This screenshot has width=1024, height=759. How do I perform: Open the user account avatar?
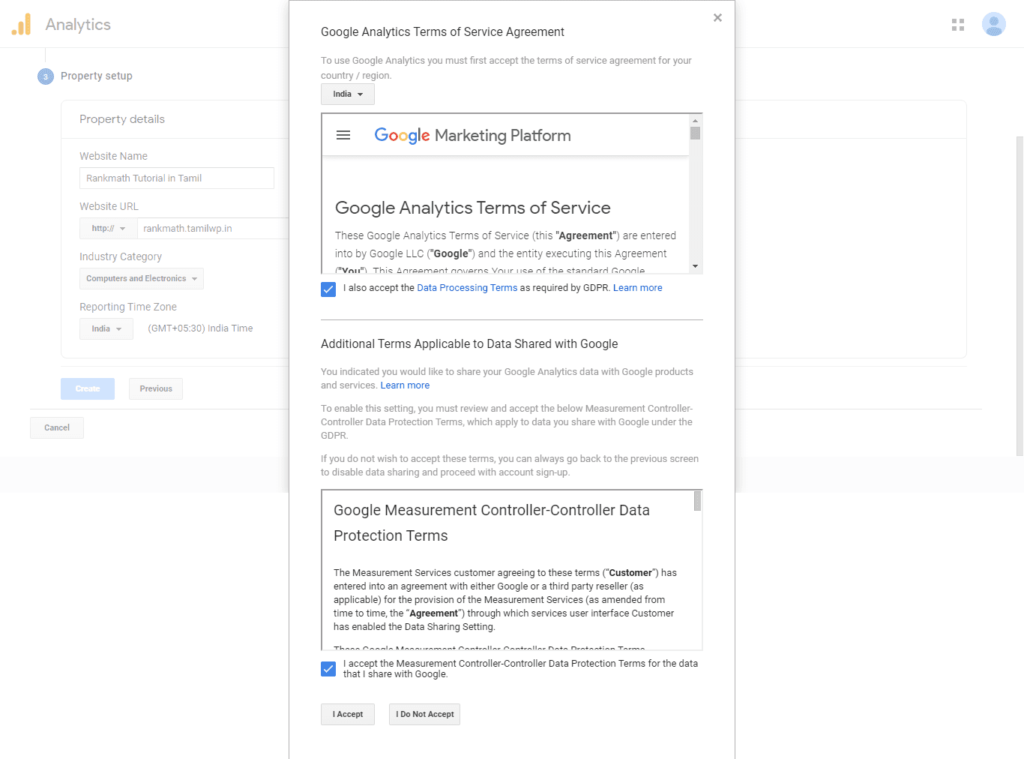point(993,25)
